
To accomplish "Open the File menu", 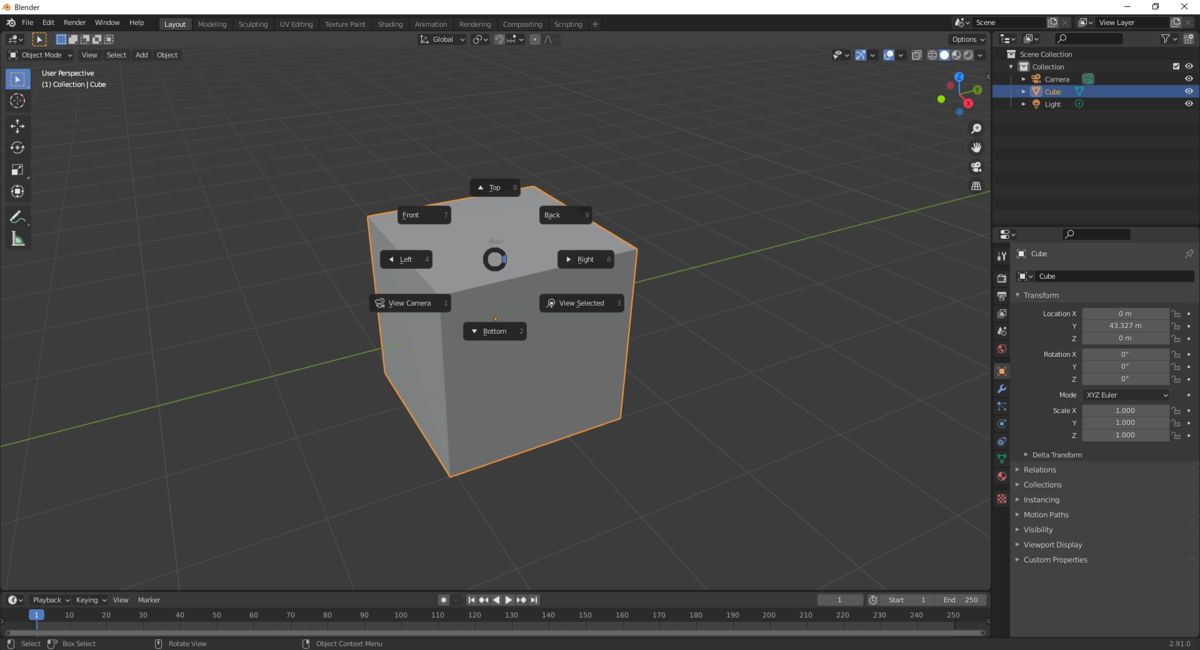I will pyautogui.click(x=27, y=22).
